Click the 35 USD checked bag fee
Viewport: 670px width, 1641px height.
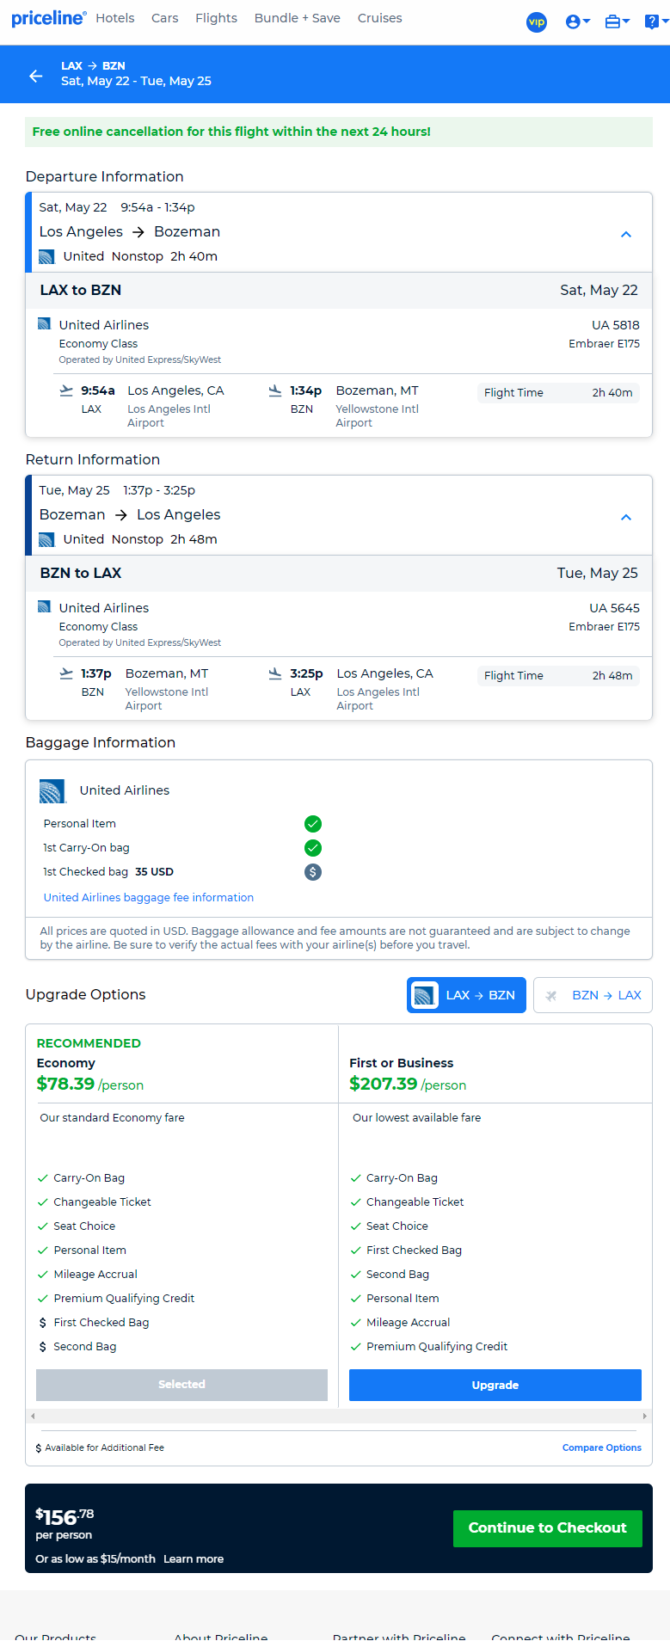coord(154,872)
